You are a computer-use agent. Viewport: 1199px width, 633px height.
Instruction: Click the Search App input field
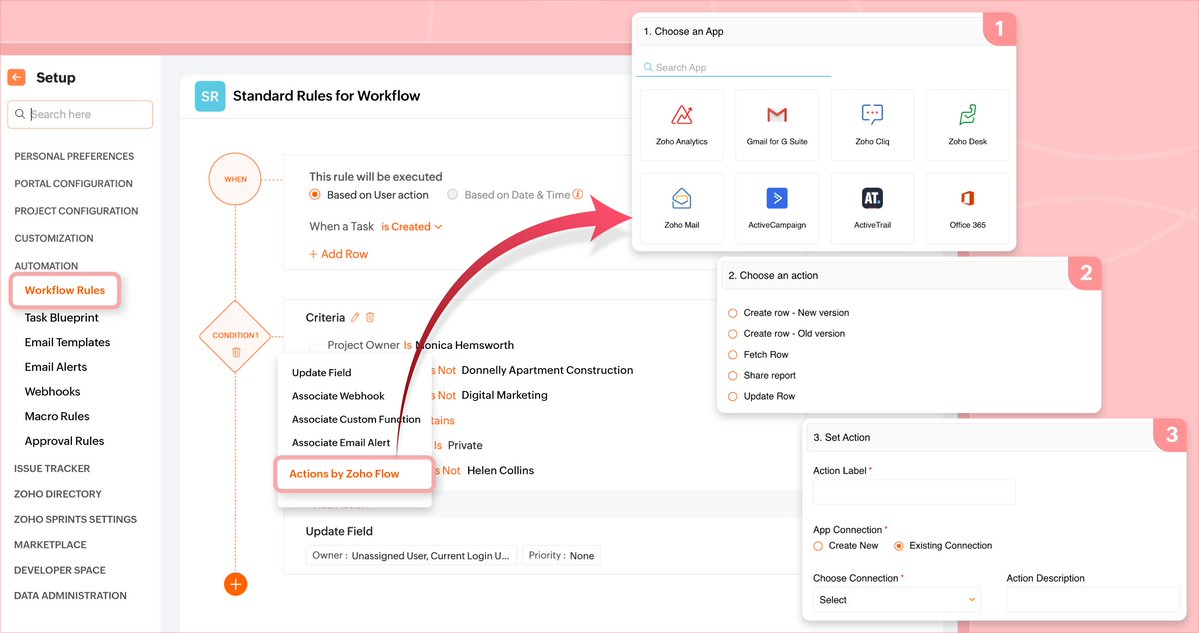pos(733,65)
